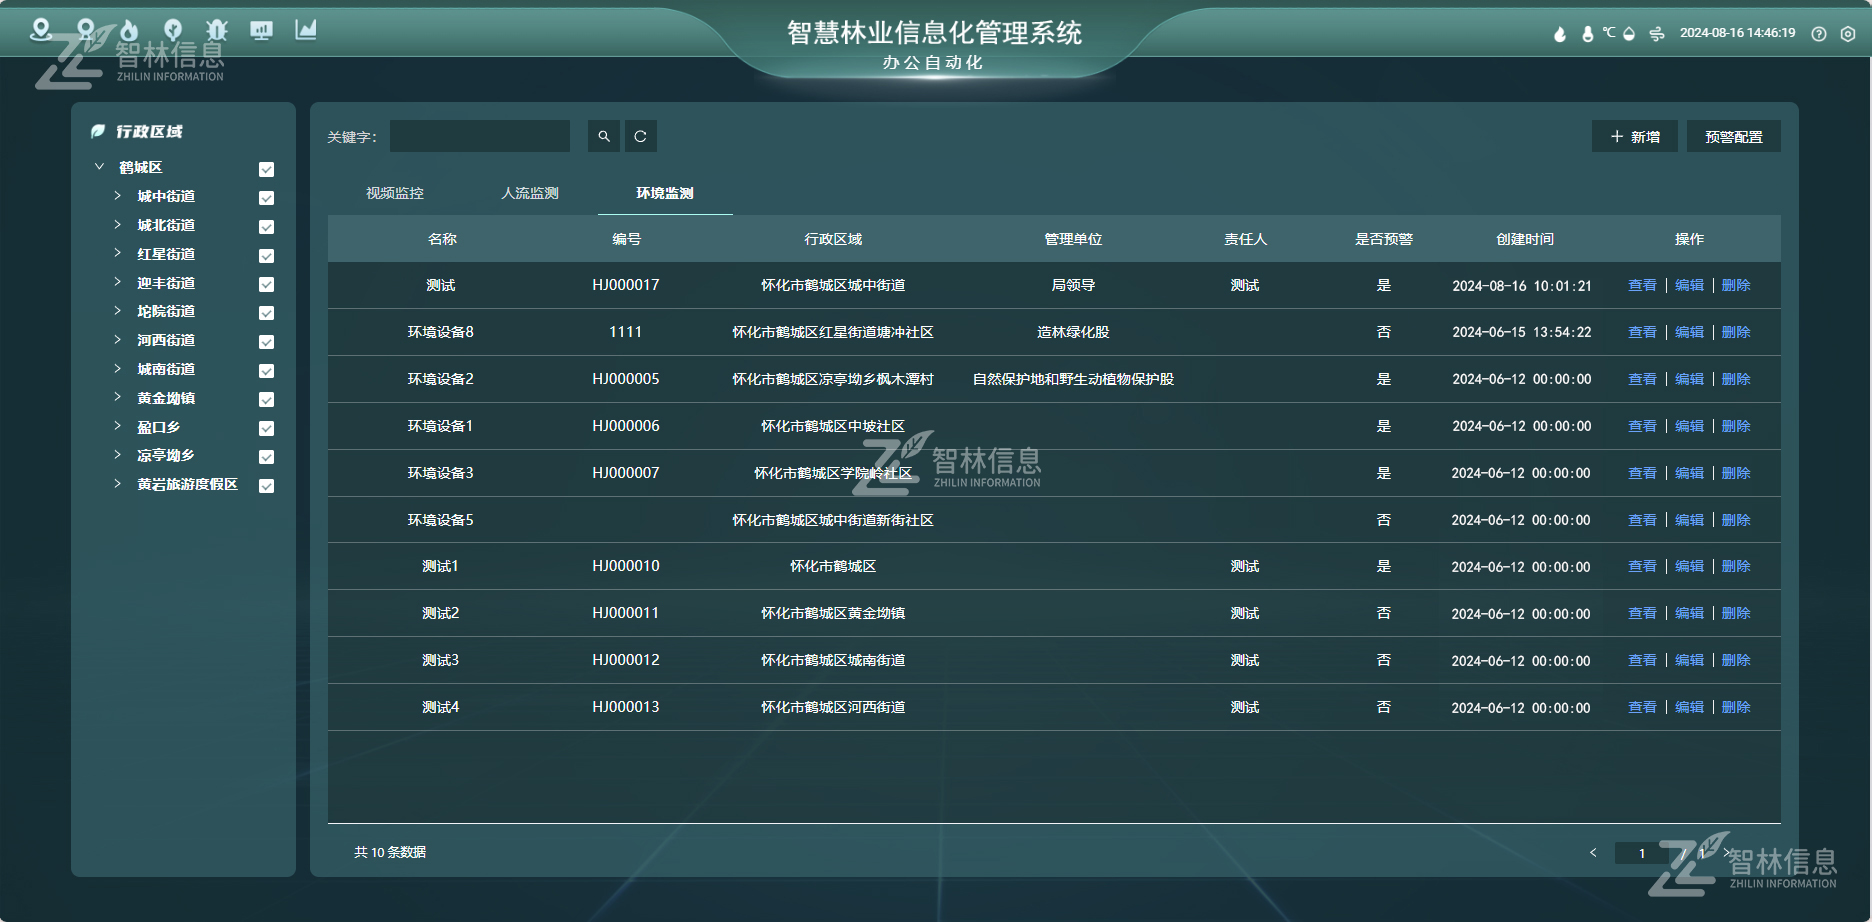Toggle the 黄岩旅游度假区 checkbox
The height and width of the screenshot is (922, 1872).
tap(266, 486)
